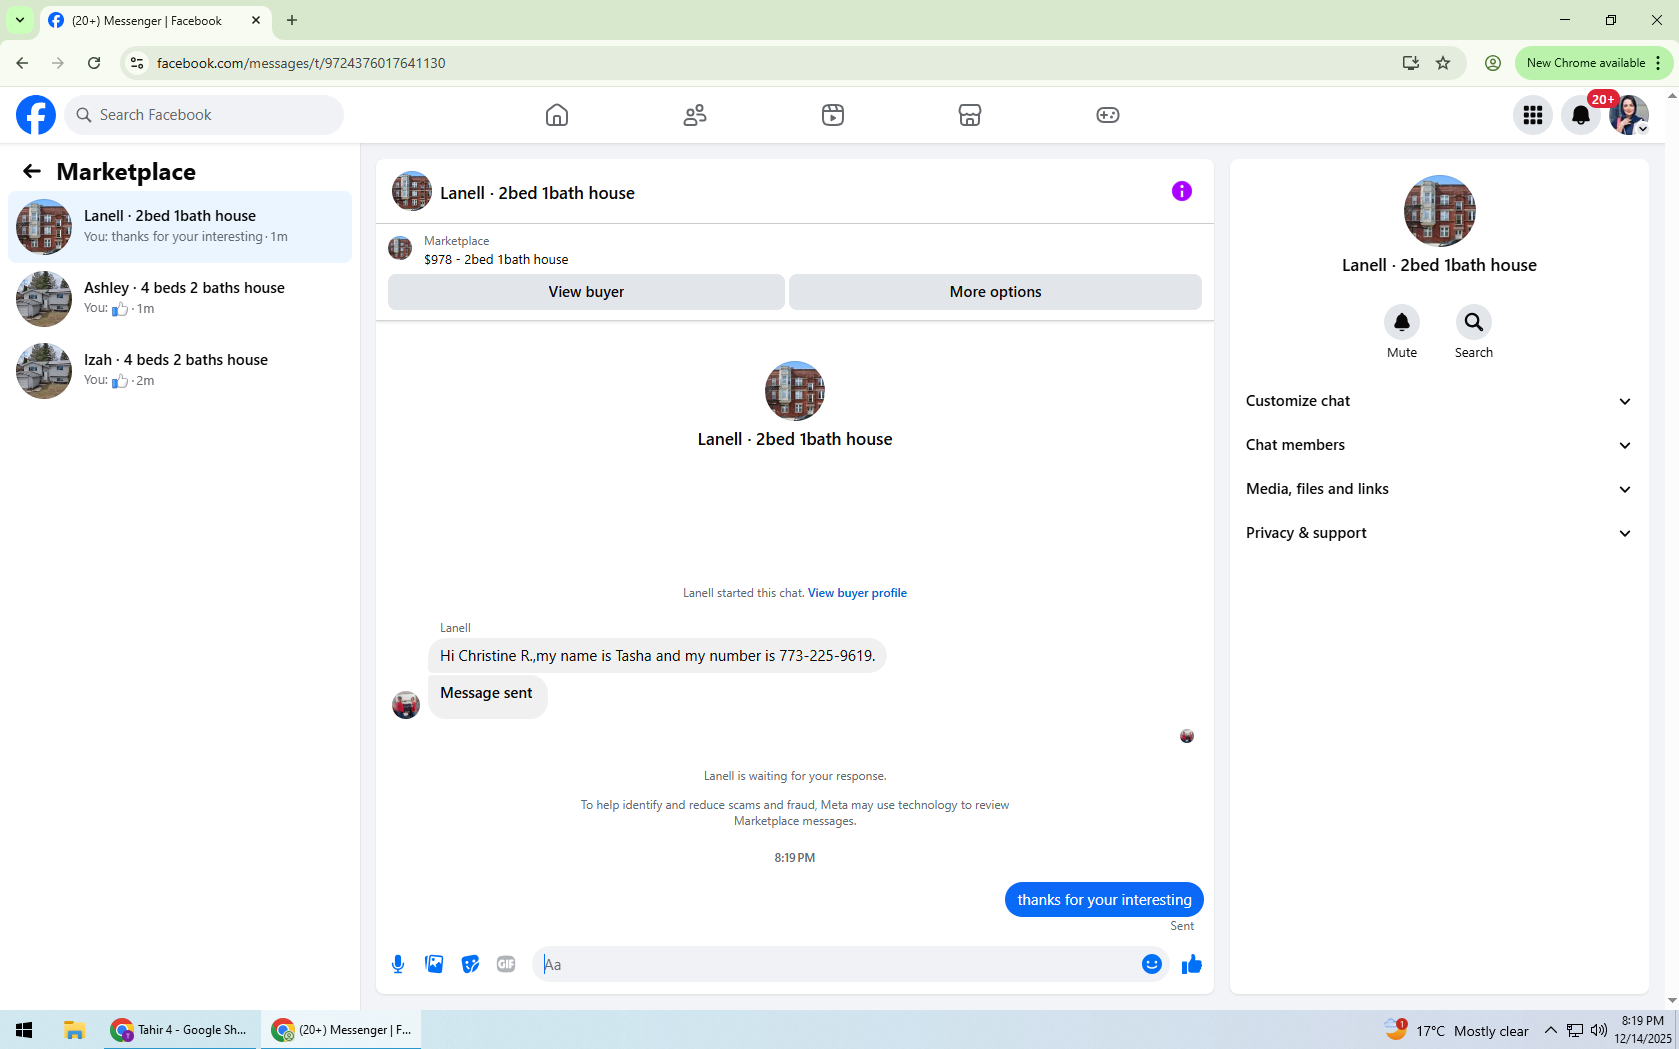
Task: Expand the Customize chat section
Action: point(1439,401)
